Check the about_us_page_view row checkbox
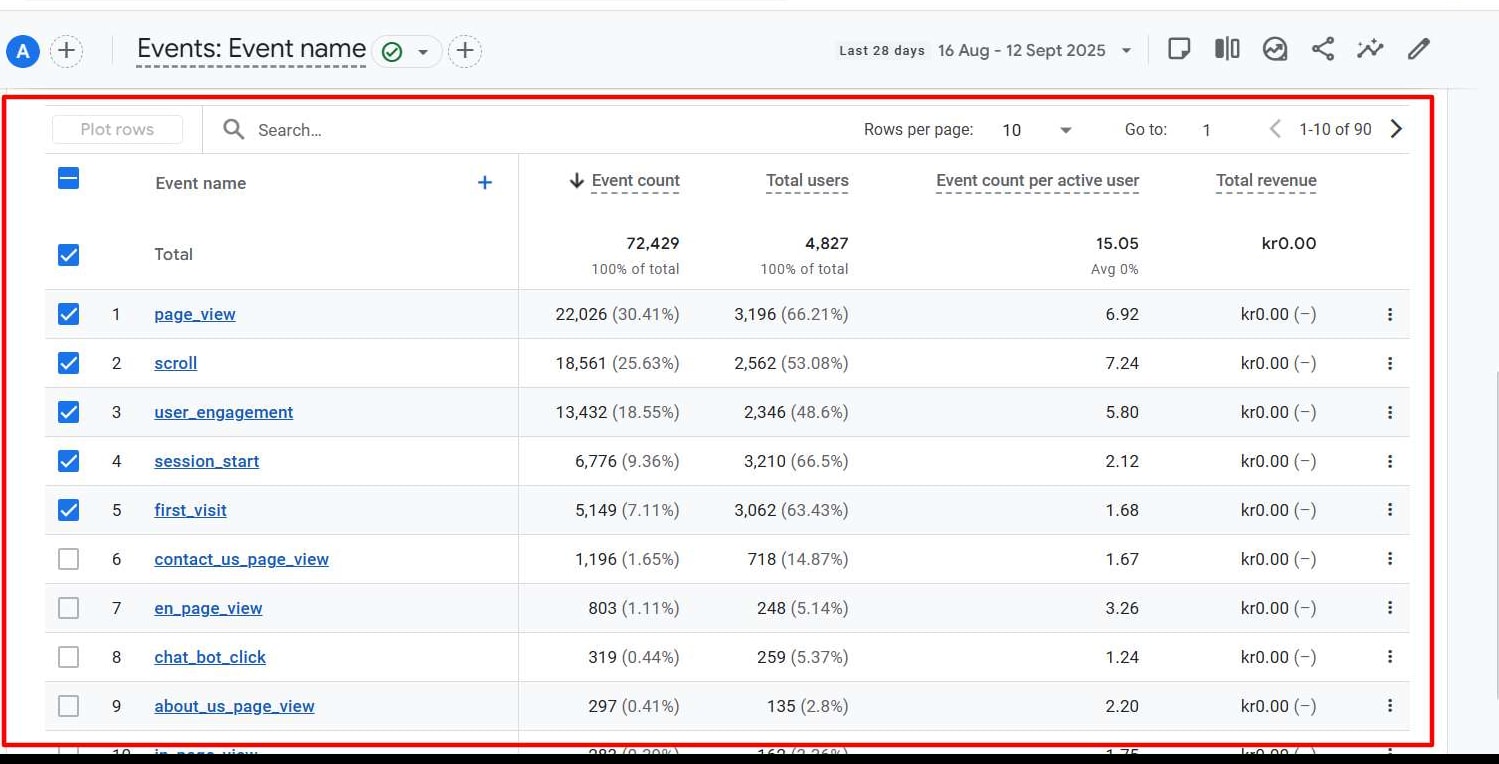This screenshot has height=764, width=1499. [x=68, y=706]
